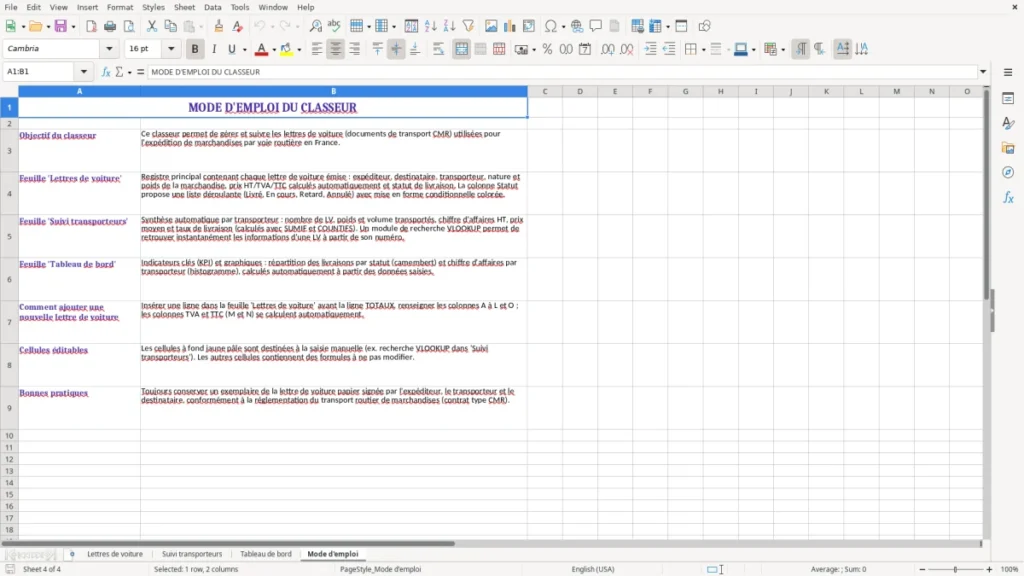Click the Print icon
The width and height of the screenshot is (1024, 576).
(110, 26)
